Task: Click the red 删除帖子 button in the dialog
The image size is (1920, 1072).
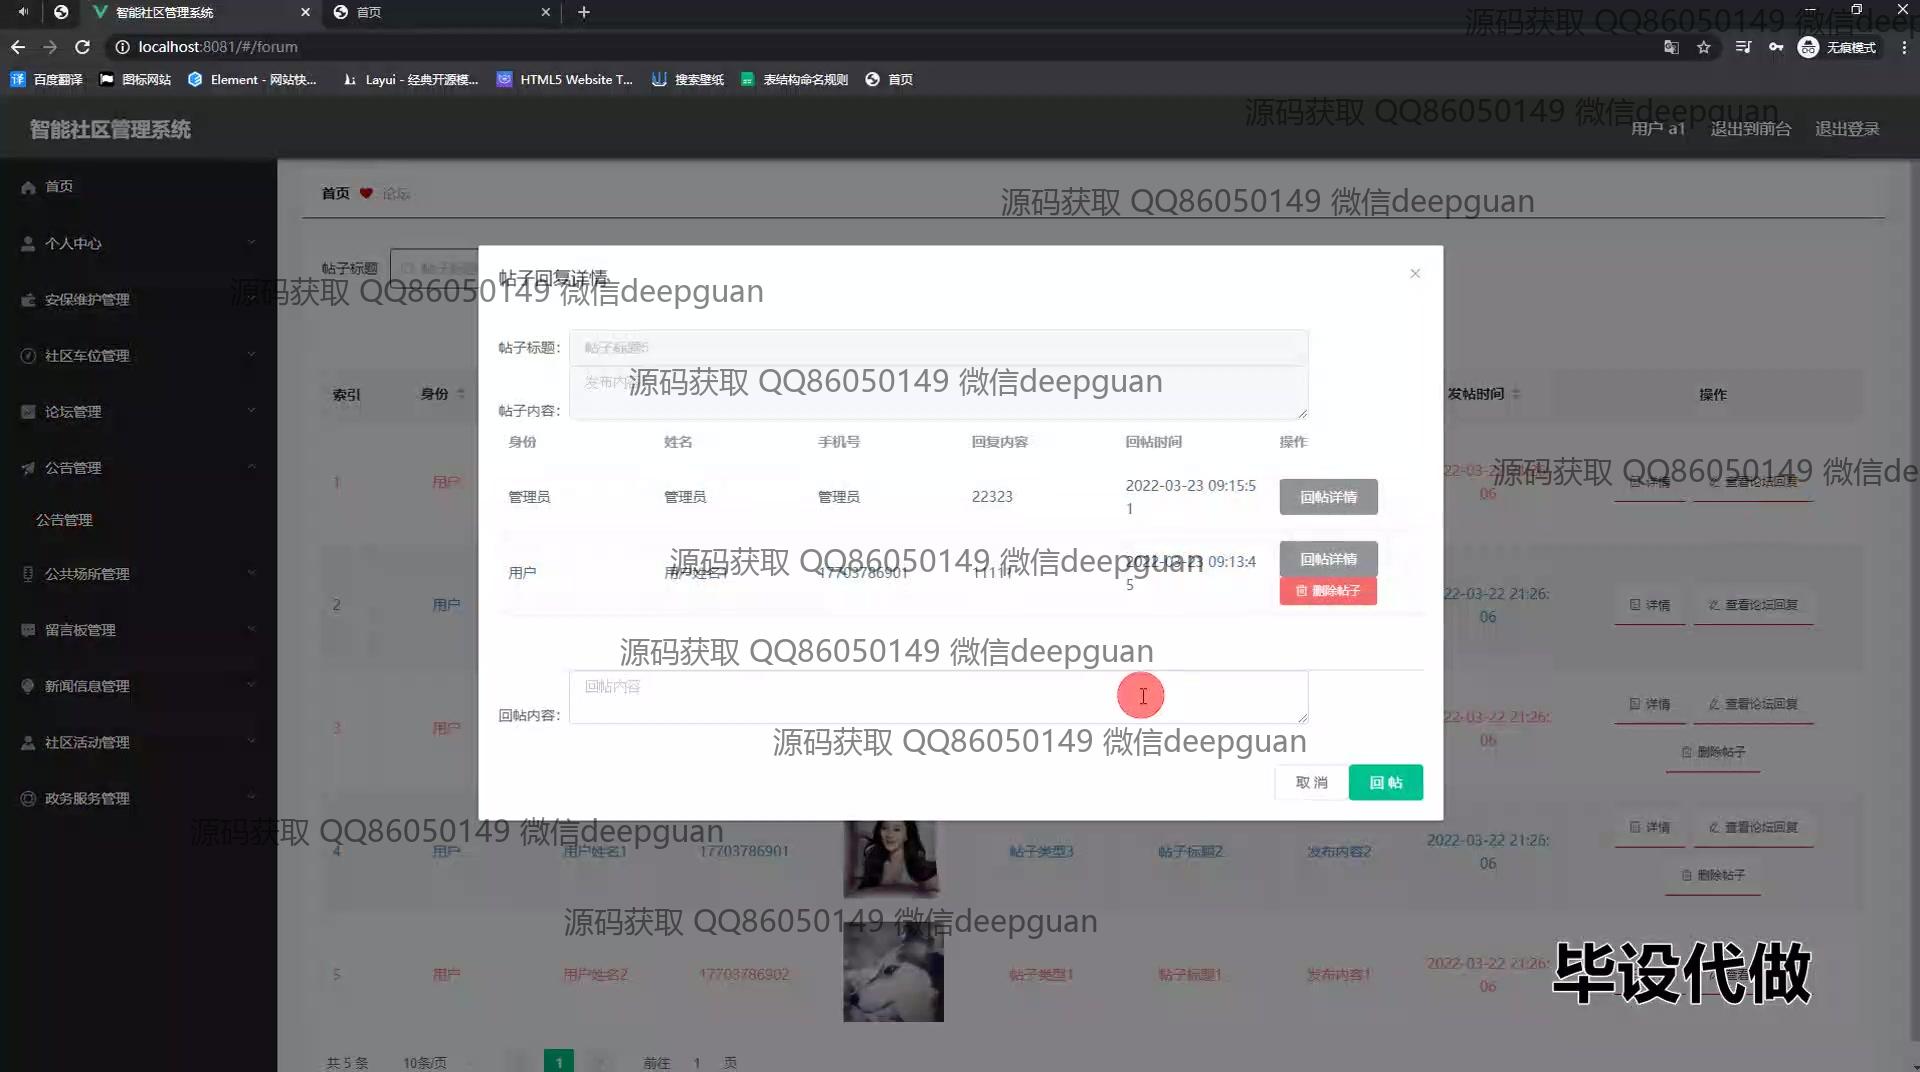Action: point(1328,591)
